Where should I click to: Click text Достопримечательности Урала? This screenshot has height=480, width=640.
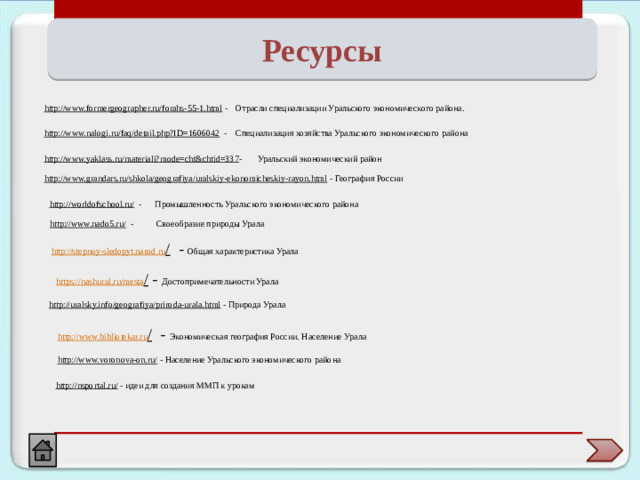tap(220, 282)
